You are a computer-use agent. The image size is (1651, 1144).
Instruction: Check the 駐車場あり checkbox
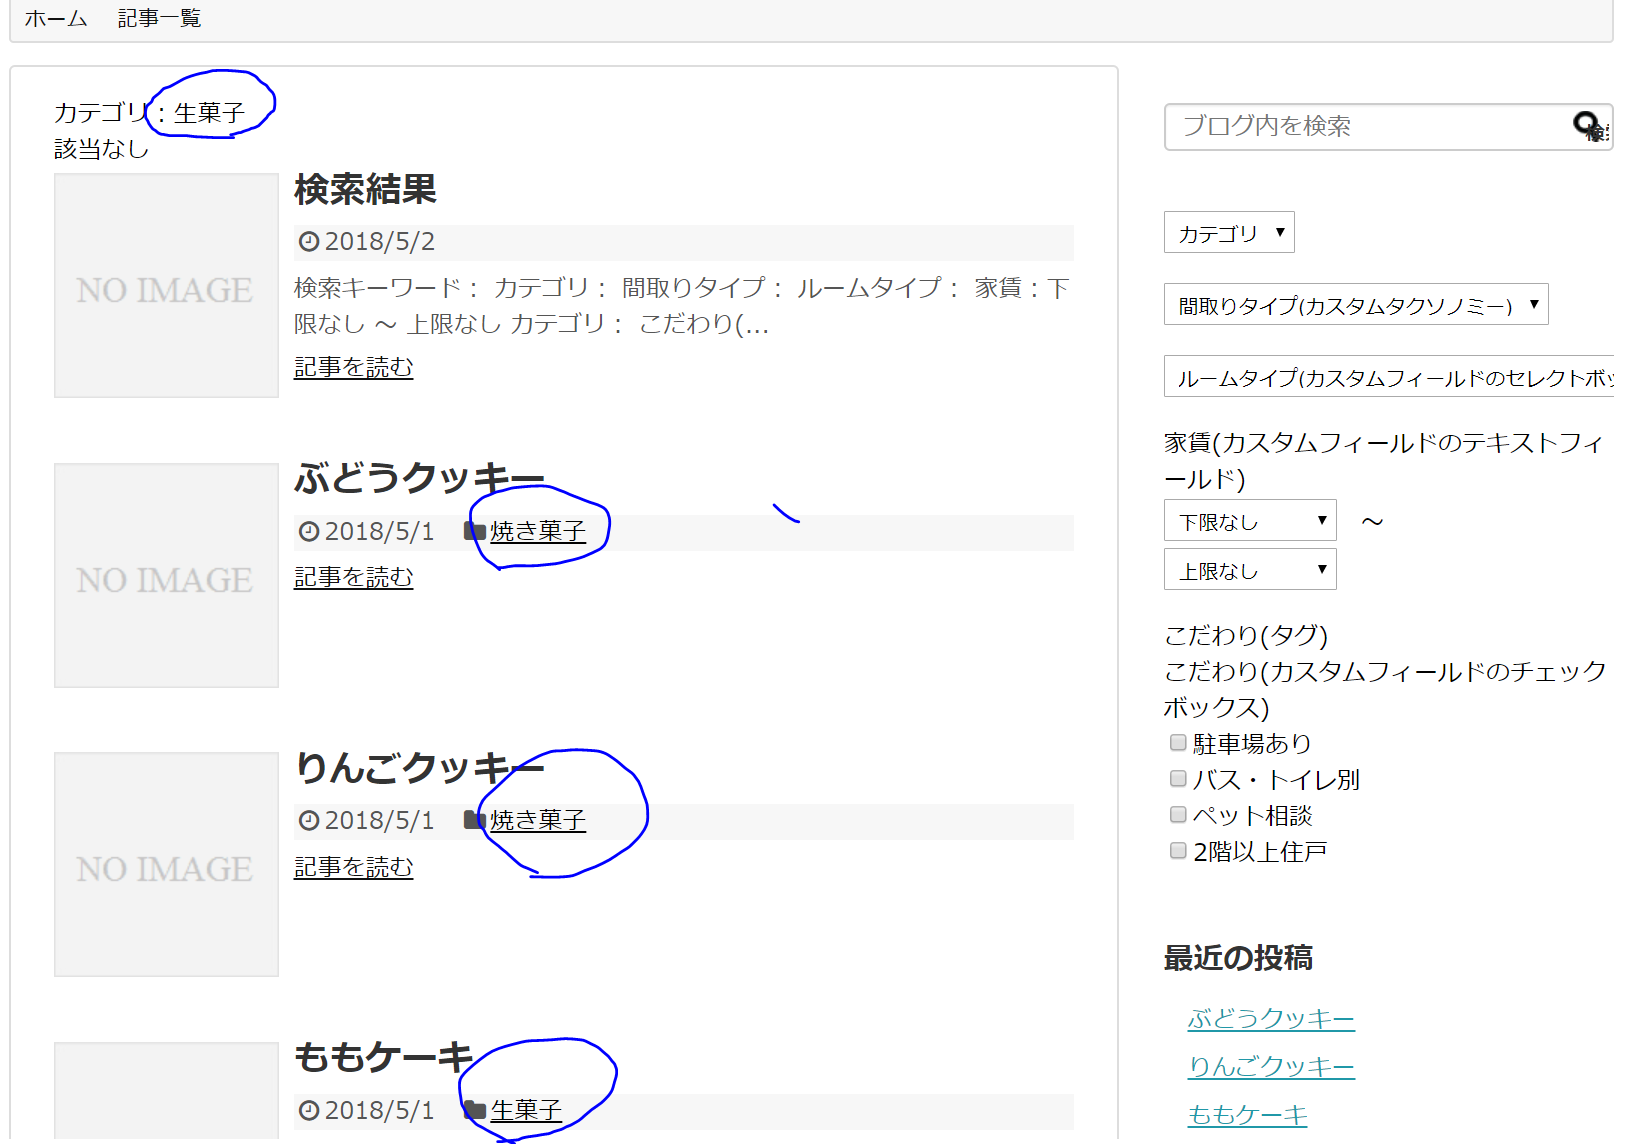1178,742
